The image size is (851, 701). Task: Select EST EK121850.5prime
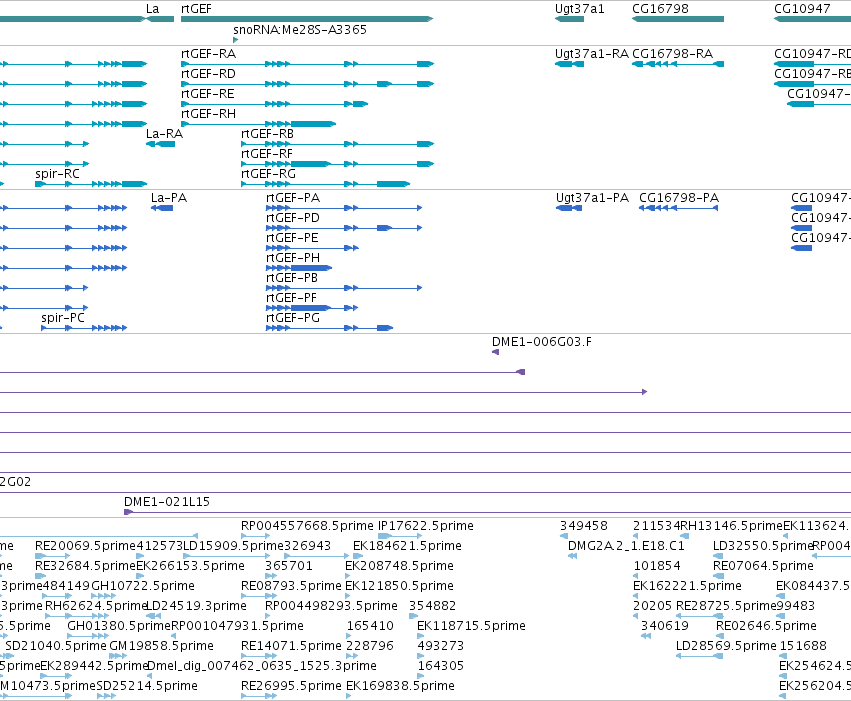pyautogui.click(x=399, y=586)
